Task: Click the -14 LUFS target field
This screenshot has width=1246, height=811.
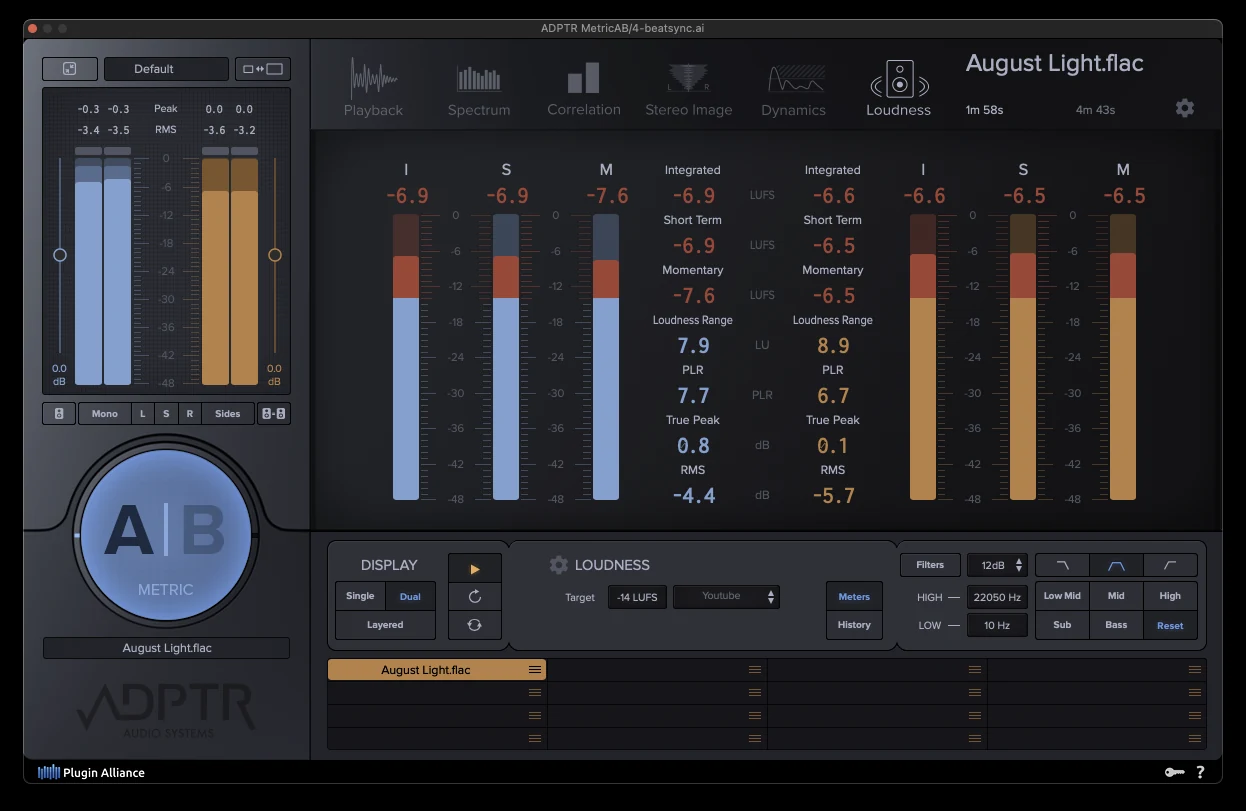Action: (x=637, y=597)
